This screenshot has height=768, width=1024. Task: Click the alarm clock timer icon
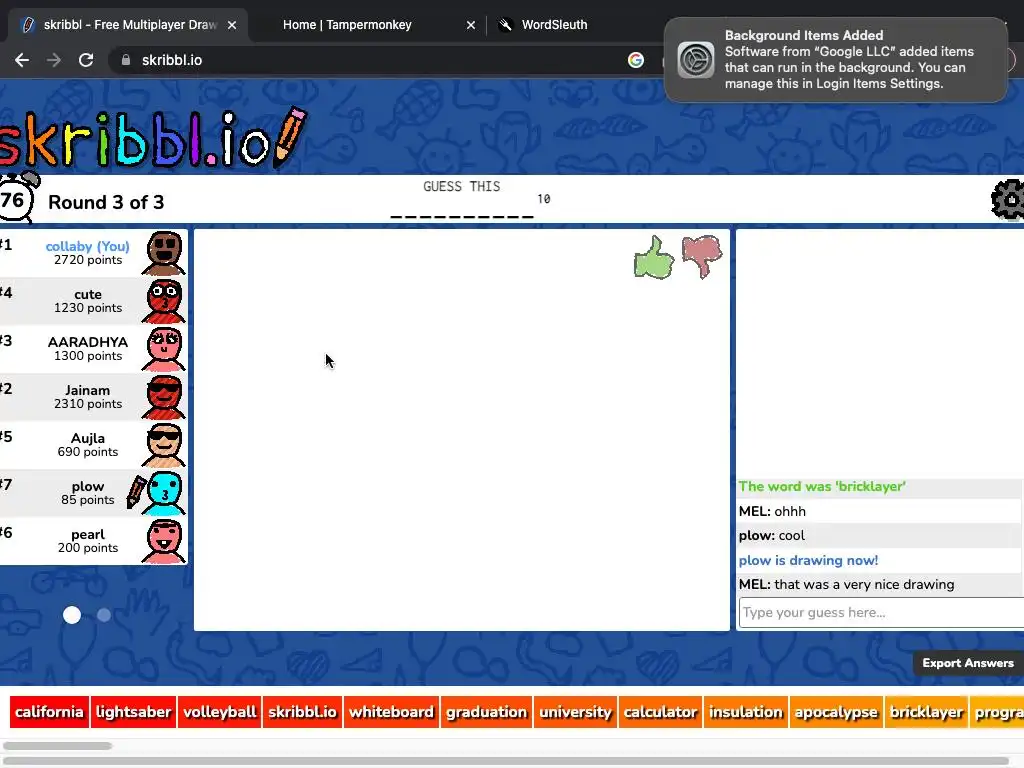(16, 197)
